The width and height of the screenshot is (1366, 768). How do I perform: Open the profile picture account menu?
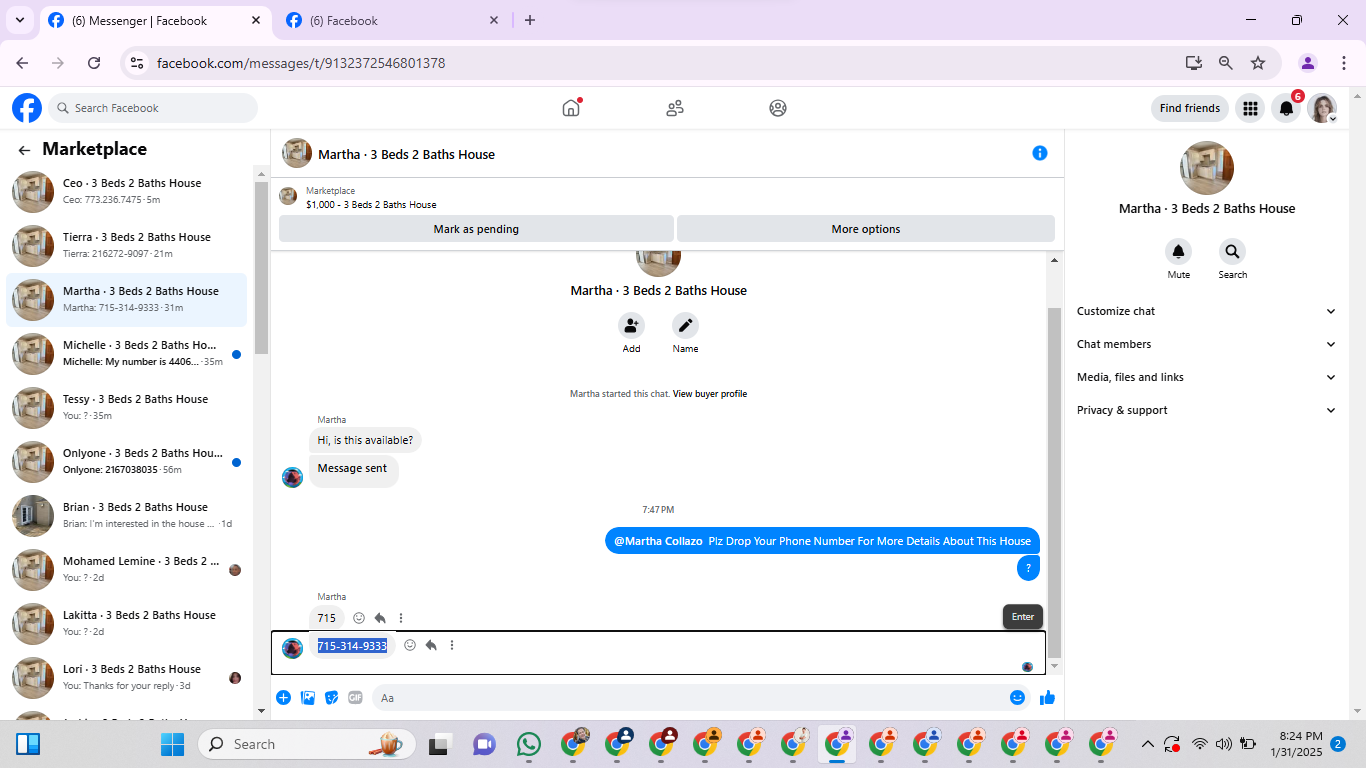[1323, 108]
